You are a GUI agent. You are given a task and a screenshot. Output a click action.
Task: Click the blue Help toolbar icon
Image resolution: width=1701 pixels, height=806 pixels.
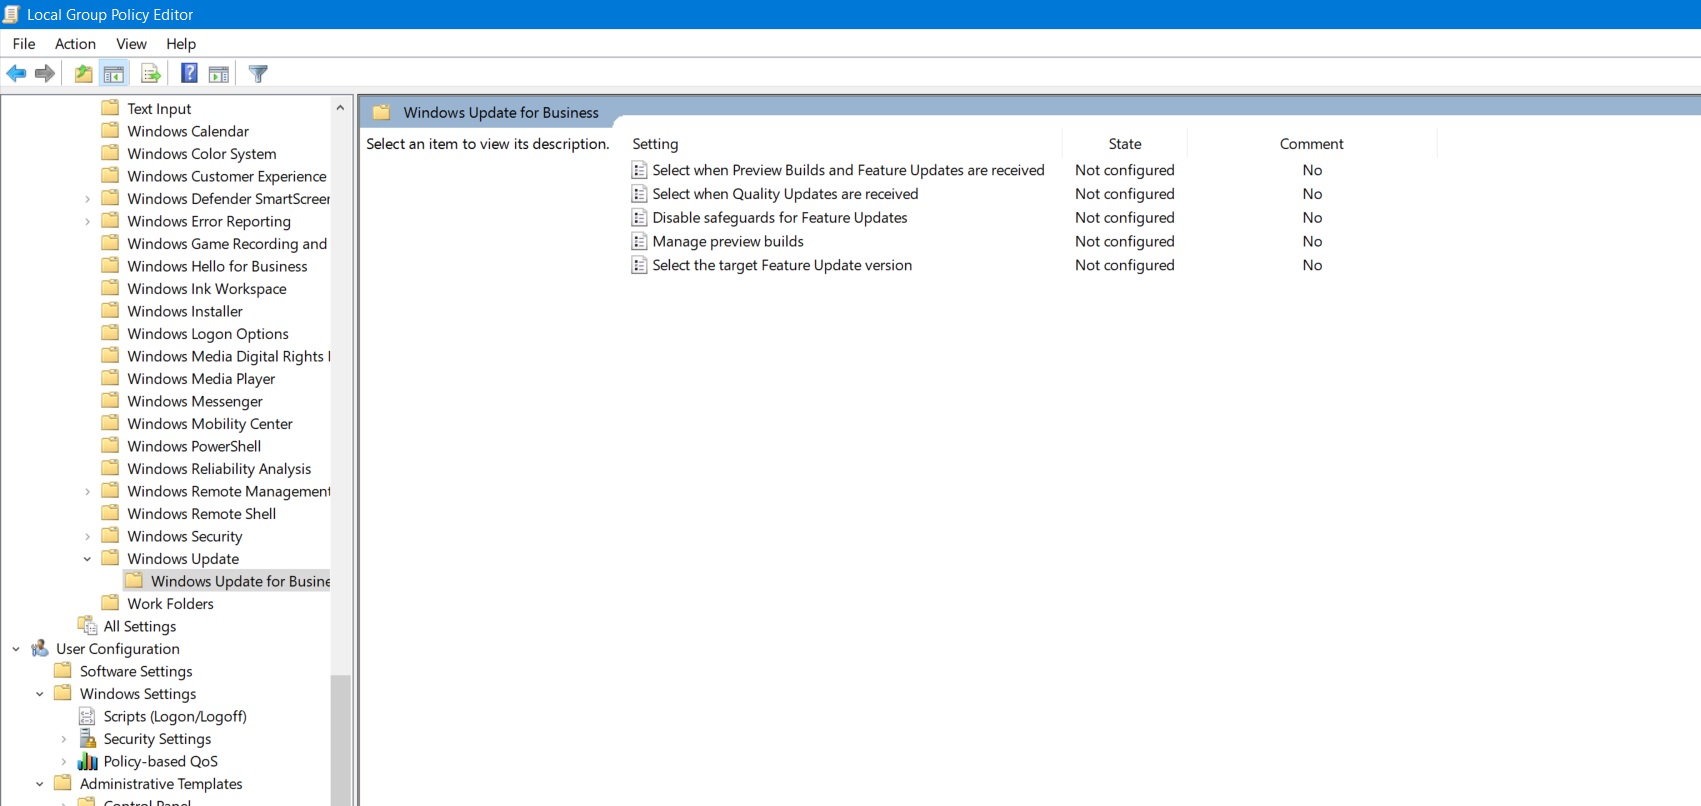[x=189, y=73]
